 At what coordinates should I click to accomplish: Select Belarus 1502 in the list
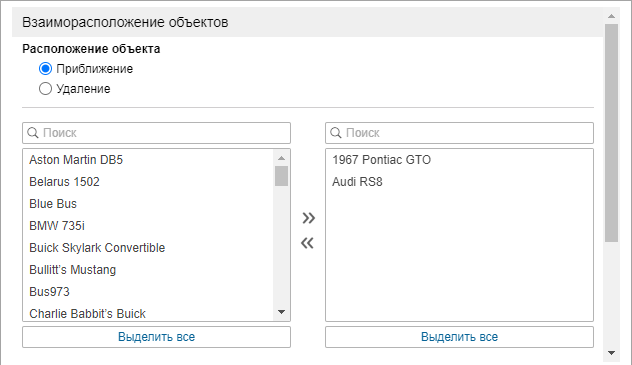click(x=148, y=182)
